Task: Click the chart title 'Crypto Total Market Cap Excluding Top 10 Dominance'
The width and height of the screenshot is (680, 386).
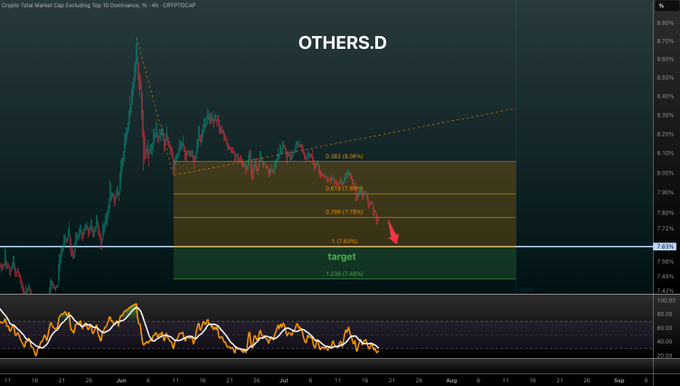Action: coord(71,5)
